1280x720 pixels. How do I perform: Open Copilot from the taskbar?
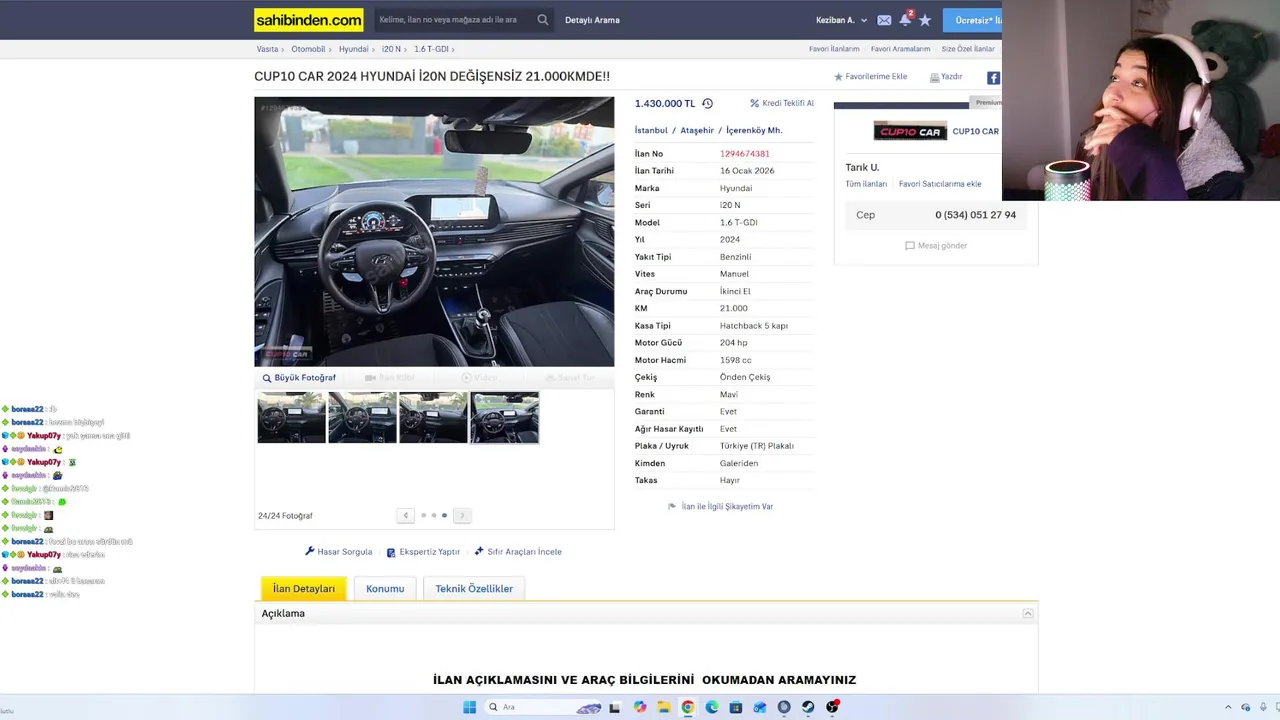[640, 707]
